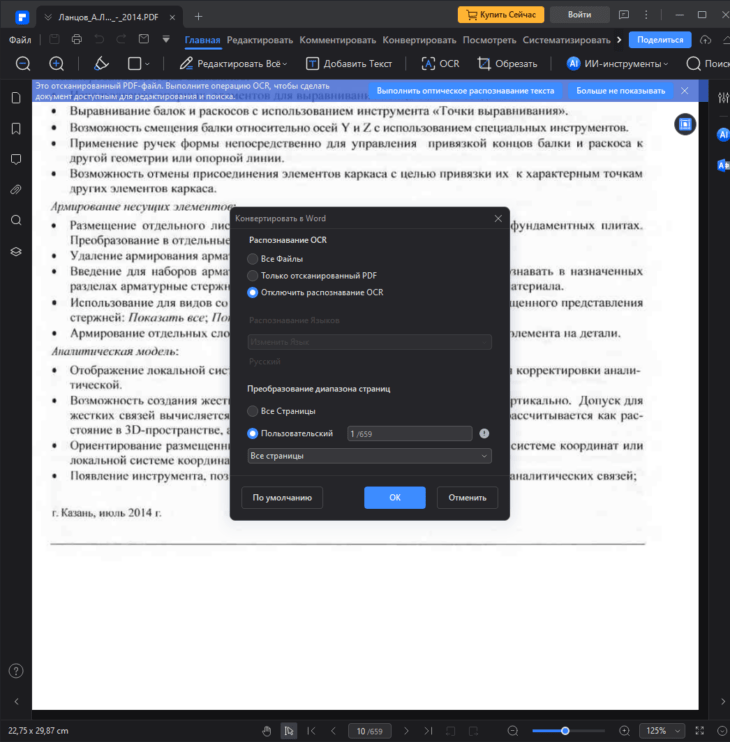The height and width of the screenshot is (742, 730).
Task: Click fullscreen icon in status bar
Action: coord(700,731)
